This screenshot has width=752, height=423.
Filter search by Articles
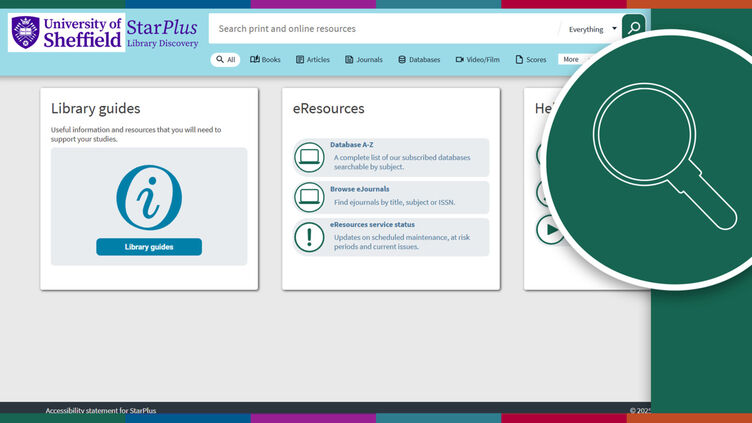click(313, 60)
